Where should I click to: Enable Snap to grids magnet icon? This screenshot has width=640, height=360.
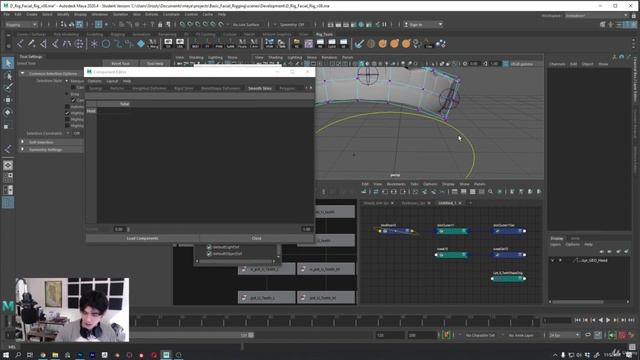pyautogui.click(x=182, y=24)
